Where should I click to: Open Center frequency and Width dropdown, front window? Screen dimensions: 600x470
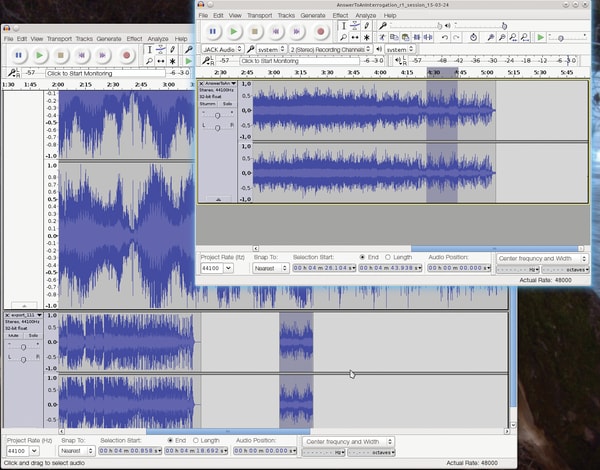click(542, 258)
